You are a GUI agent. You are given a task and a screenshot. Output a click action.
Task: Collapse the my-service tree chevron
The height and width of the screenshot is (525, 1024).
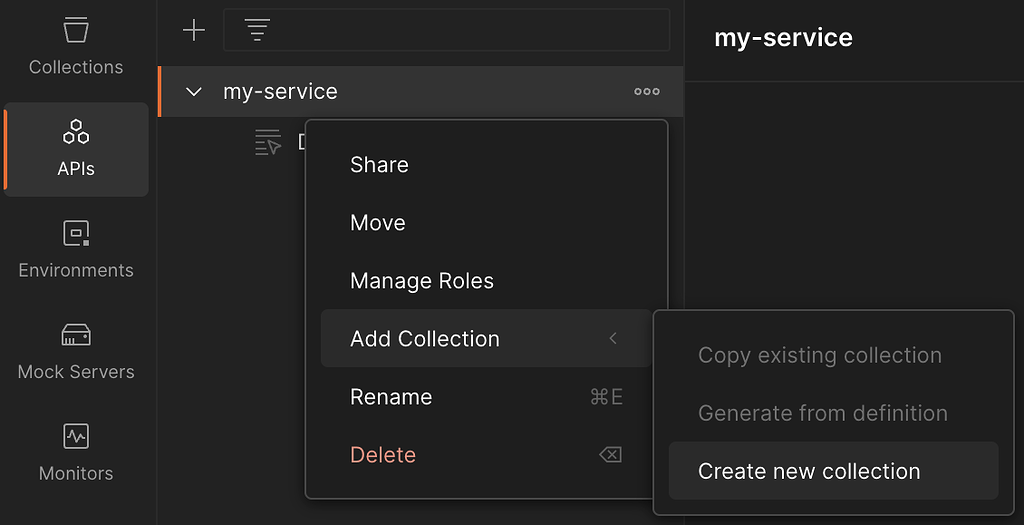click(194, 92)
